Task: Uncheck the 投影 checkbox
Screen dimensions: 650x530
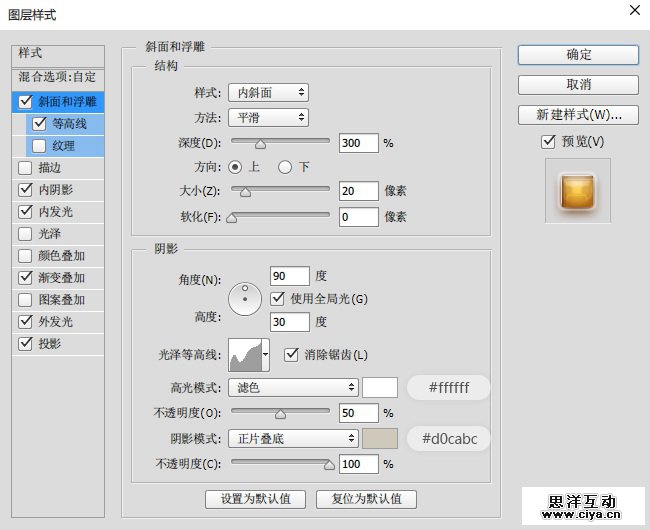Action: [x=25, y=343]
